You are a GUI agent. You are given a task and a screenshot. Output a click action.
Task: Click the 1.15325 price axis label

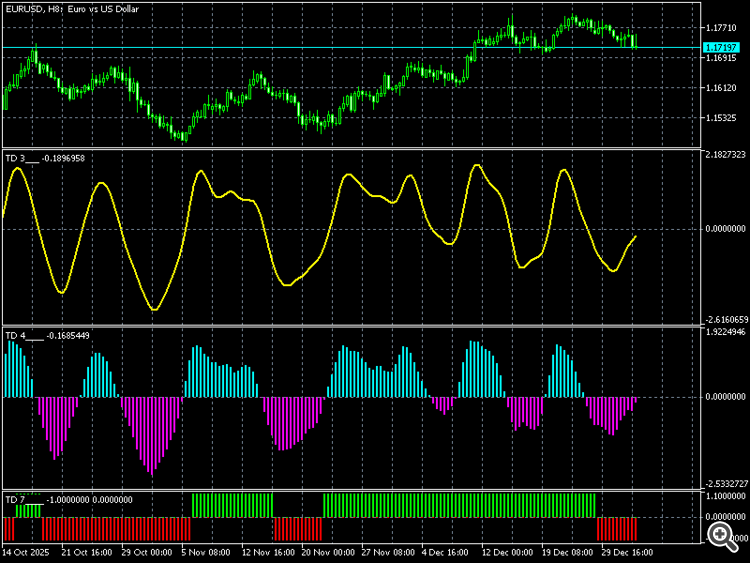[721, 118]
